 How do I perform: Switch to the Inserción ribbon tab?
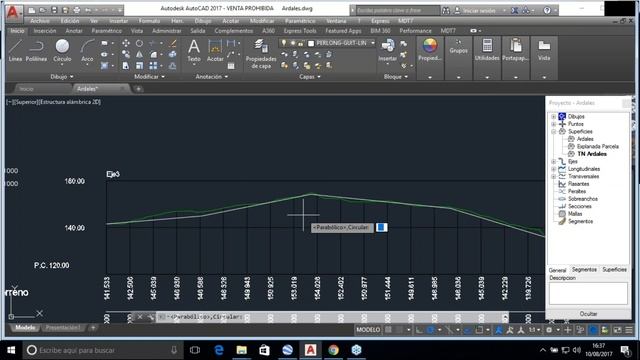point(45,31)
